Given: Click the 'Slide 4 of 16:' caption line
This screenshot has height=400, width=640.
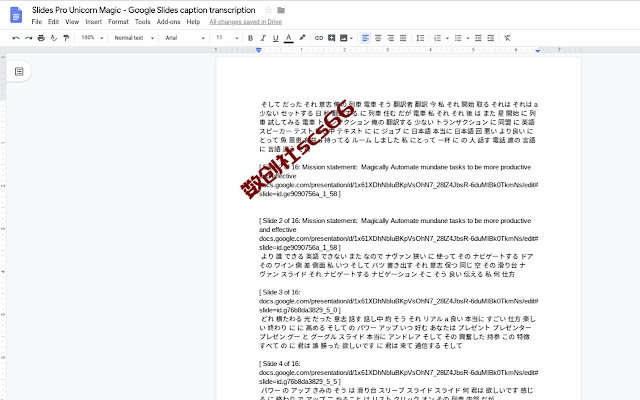Looking at the screenshot, I should (280, 363).
